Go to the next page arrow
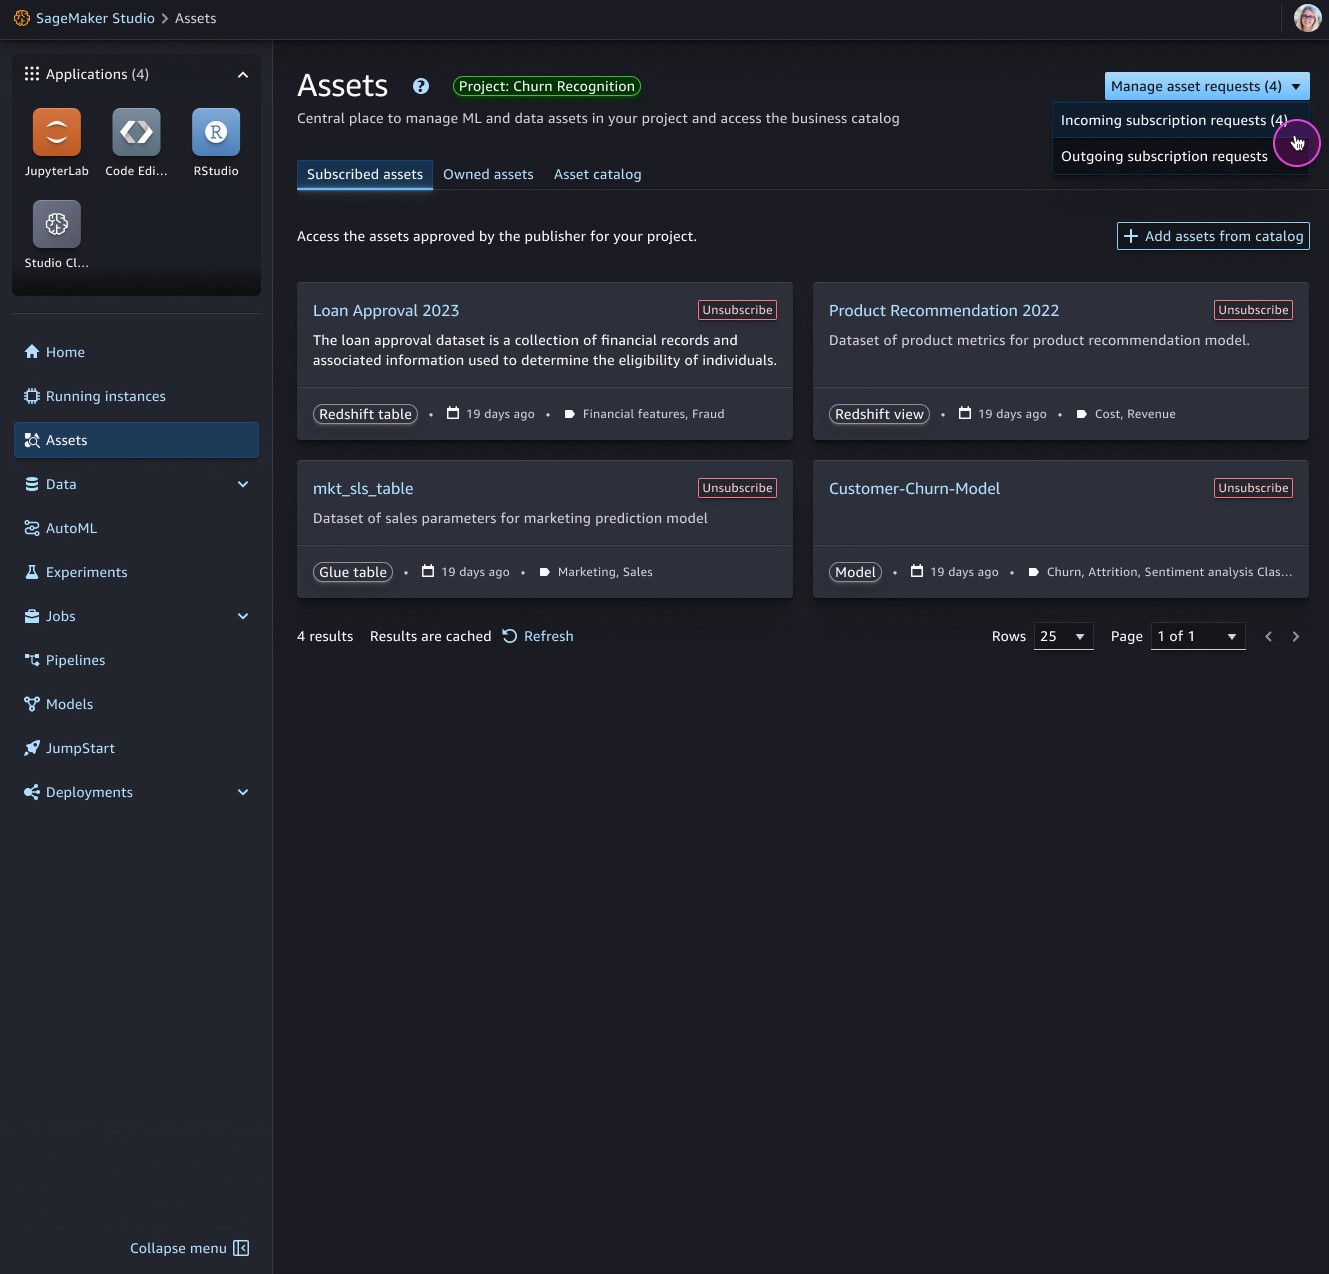Image resolution: width=1329 pixels, height=1274 pixels. [1296, 636]
